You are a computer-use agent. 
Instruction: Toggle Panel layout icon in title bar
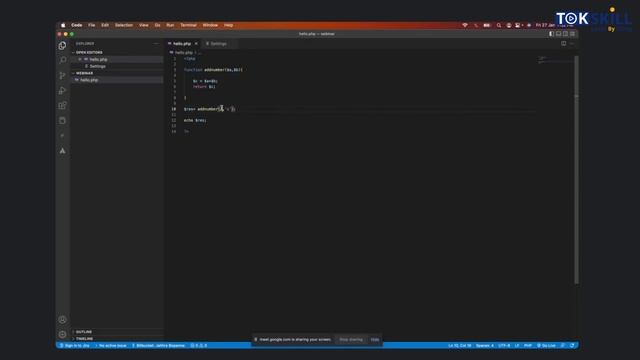pos(558,34)
